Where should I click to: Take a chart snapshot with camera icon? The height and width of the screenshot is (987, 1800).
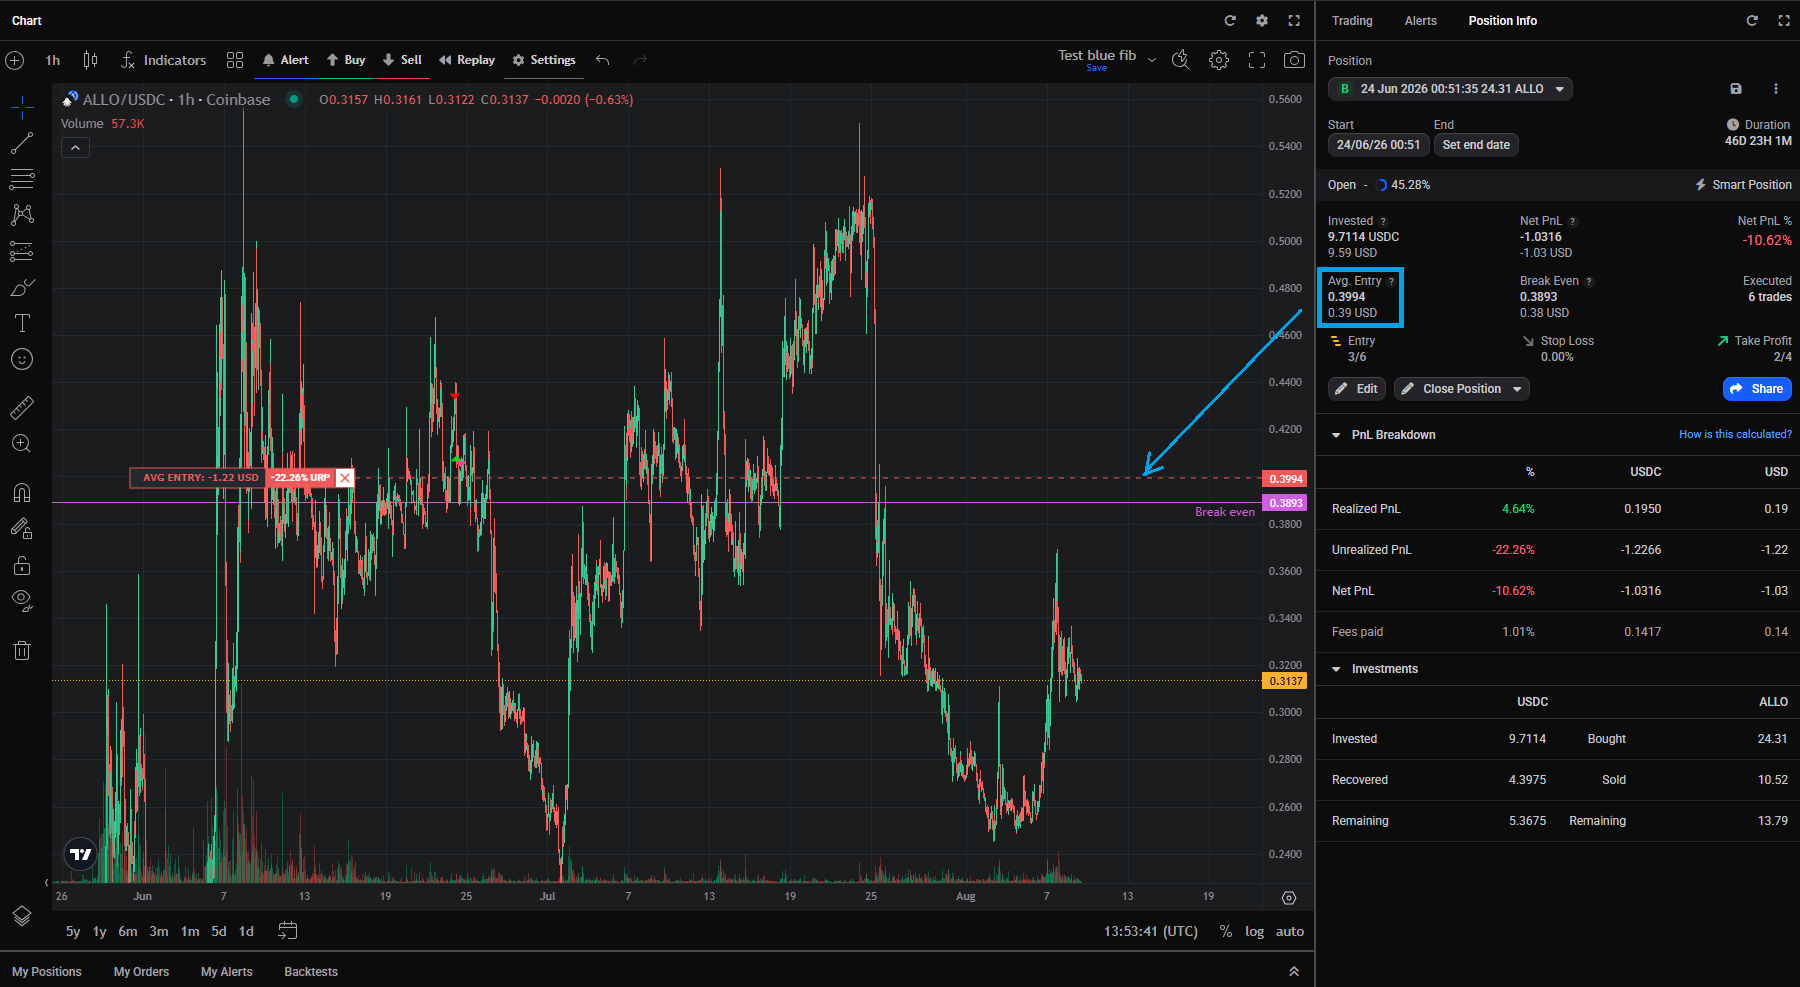[1294, 60]
